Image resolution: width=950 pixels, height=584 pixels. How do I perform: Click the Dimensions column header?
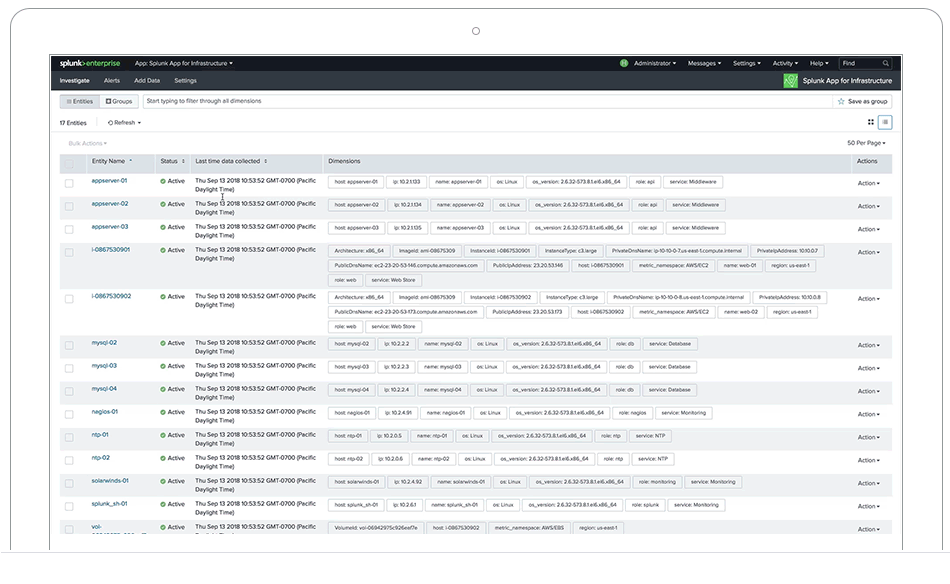pyautogui.click(x=344, y=161)
